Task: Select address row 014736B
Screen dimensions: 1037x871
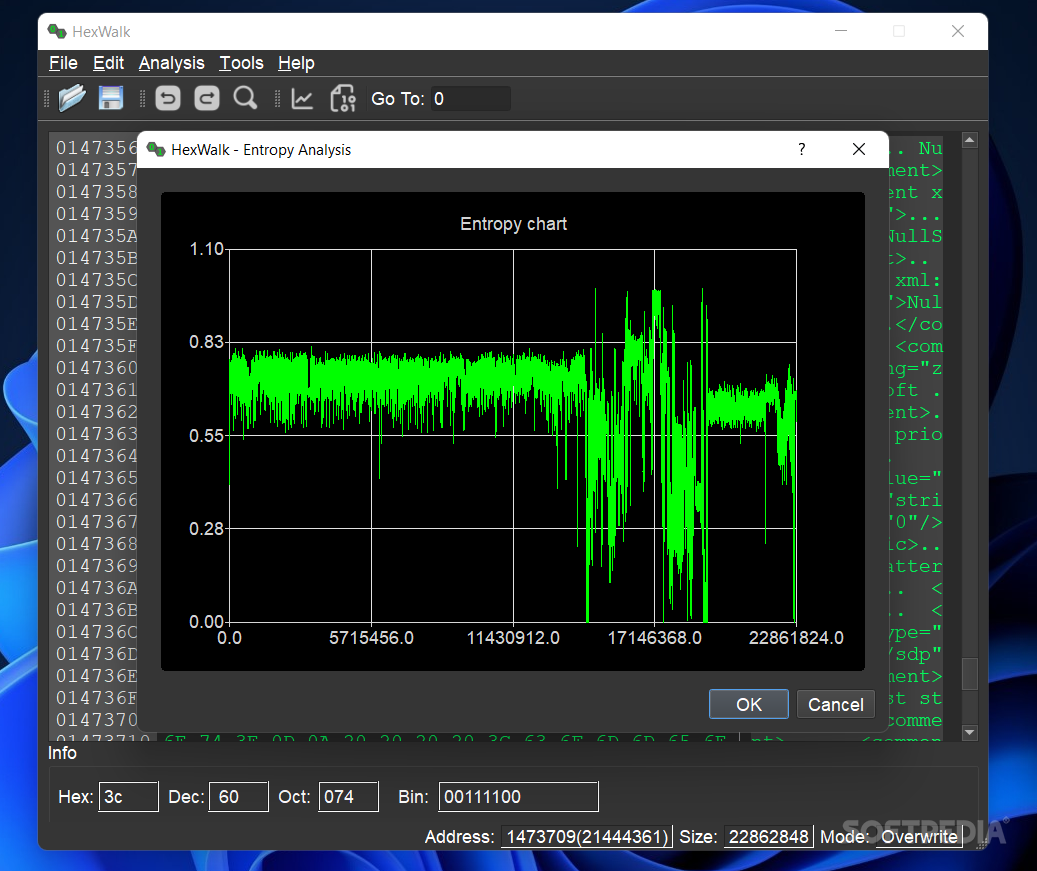Action: point(97,610)
